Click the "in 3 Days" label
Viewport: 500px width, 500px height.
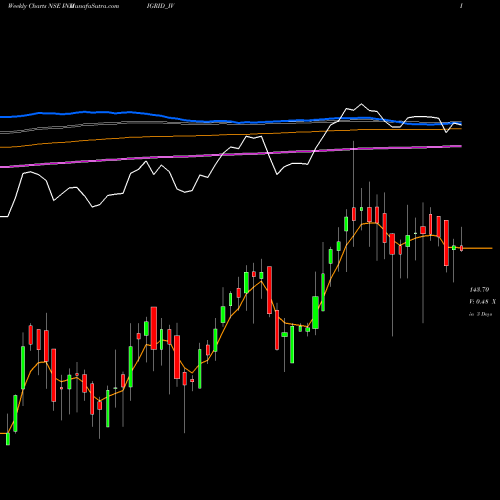[x=480, y=314]
